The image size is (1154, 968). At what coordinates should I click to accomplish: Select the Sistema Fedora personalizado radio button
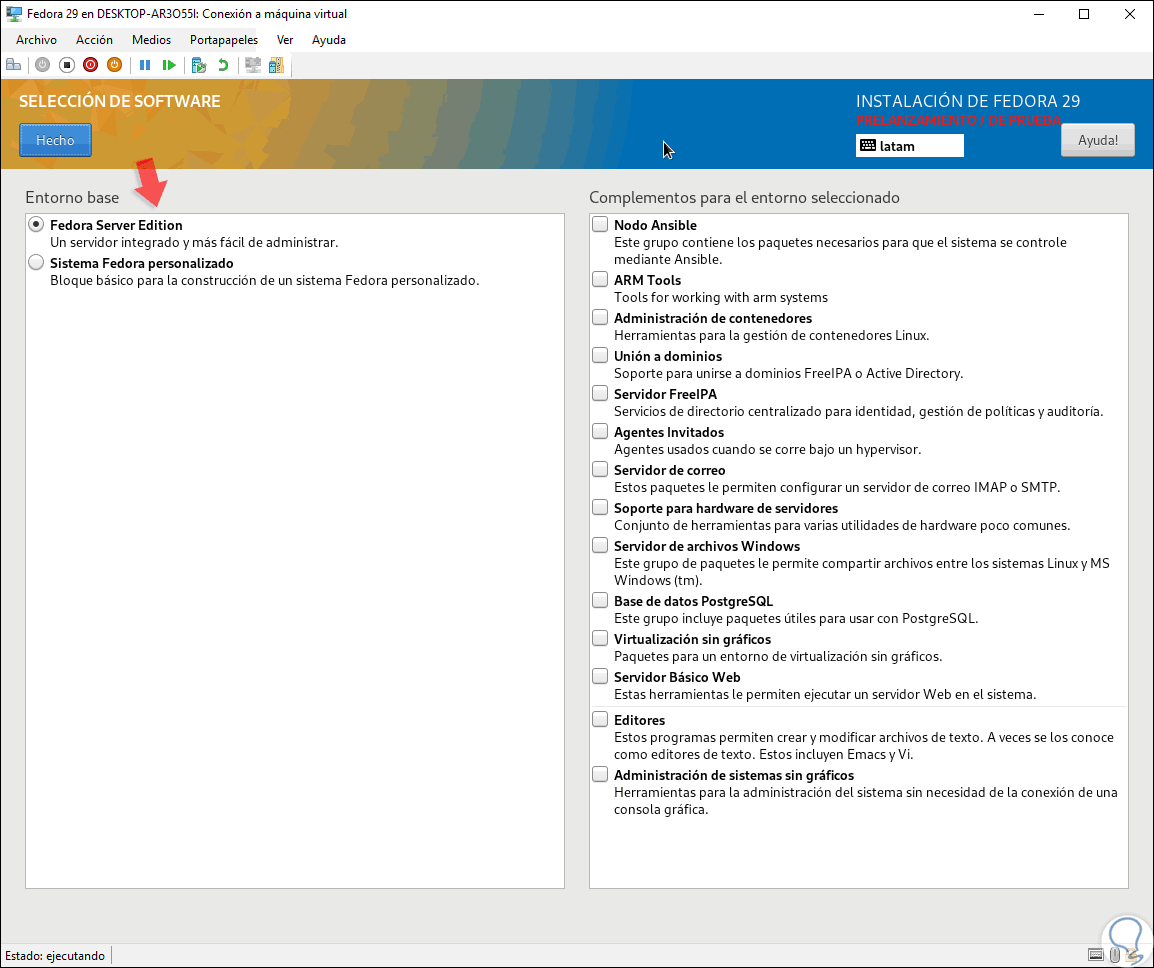tap(36, 262)
